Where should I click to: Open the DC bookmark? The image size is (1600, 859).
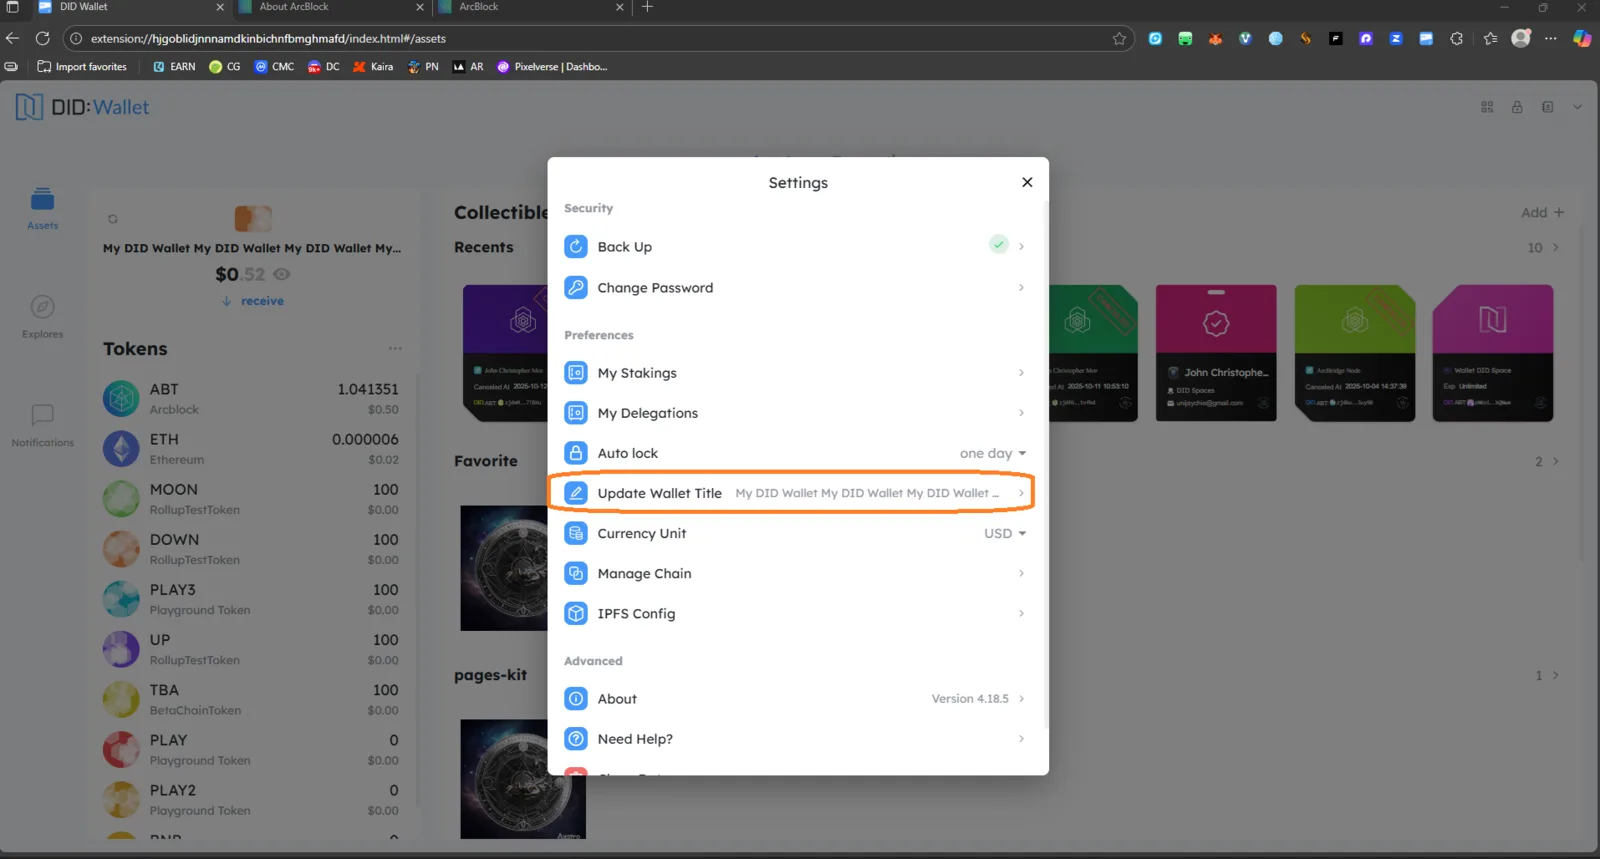tap(324, 67)
